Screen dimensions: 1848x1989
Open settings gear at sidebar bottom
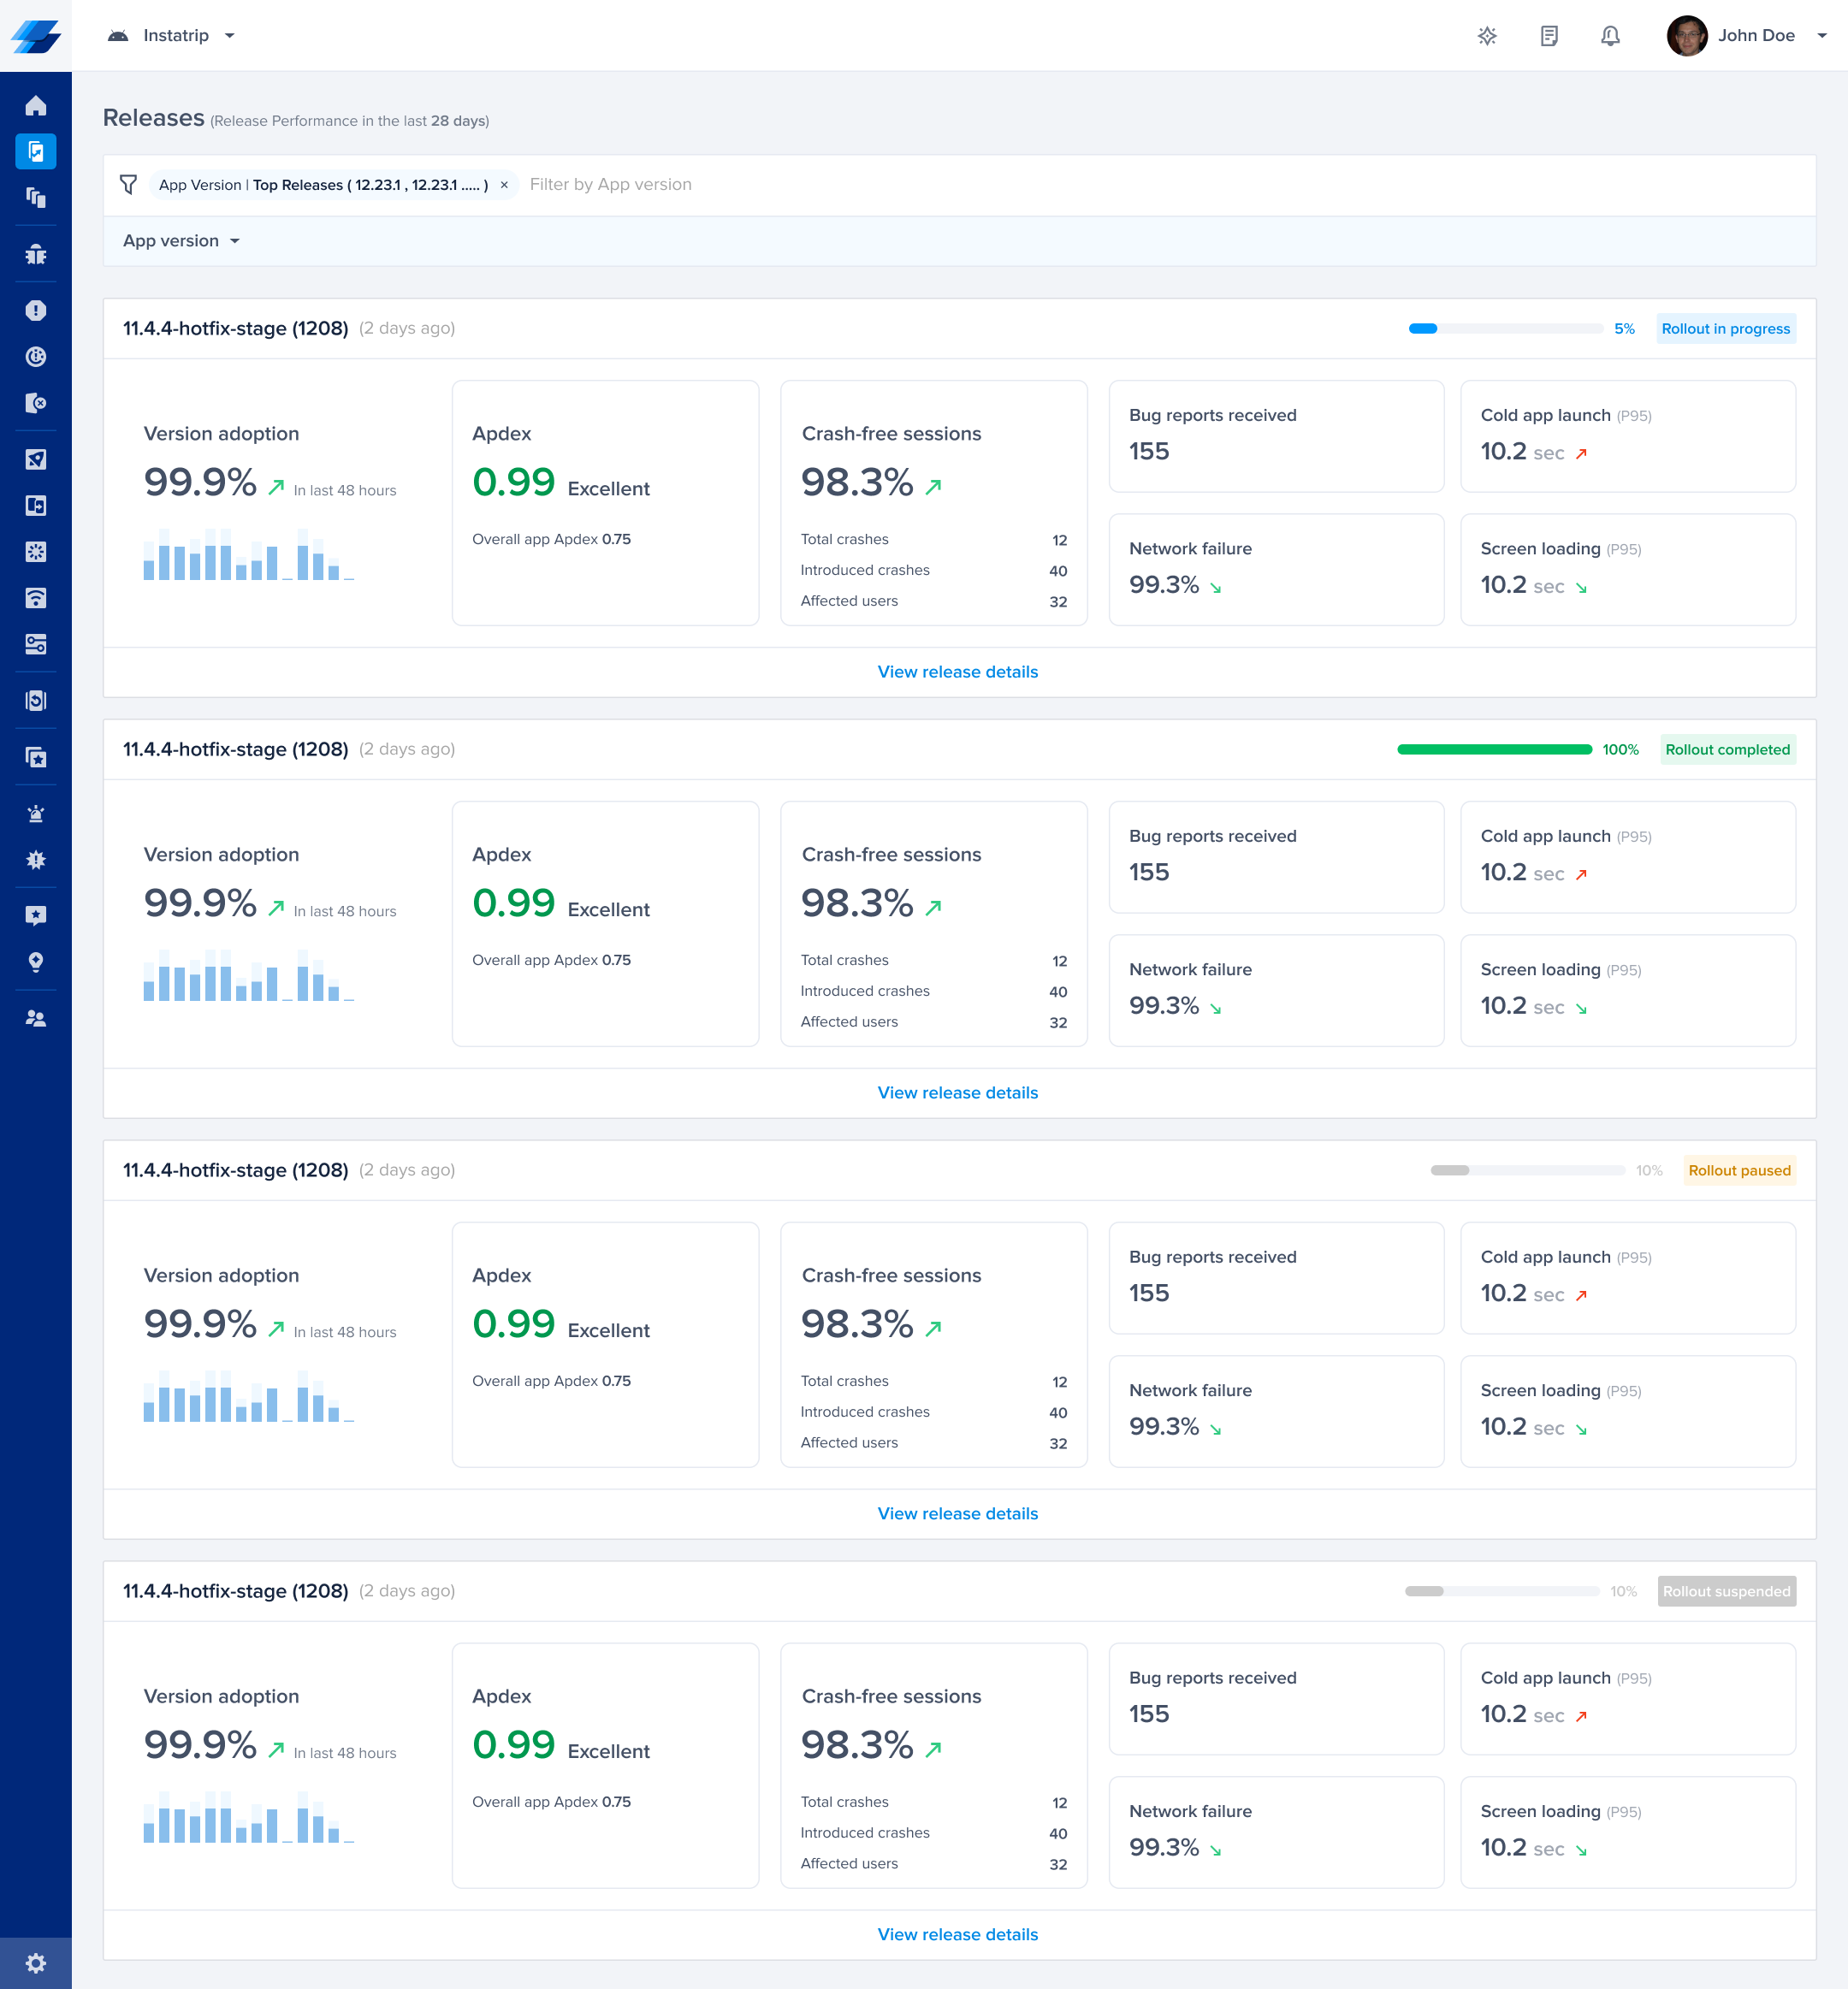pyautogui.click(x=36, y=1962)
